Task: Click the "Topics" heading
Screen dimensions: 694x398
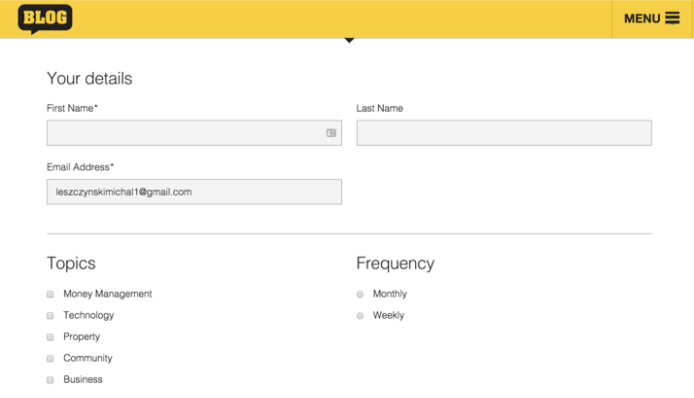Action: coord(71,263)
